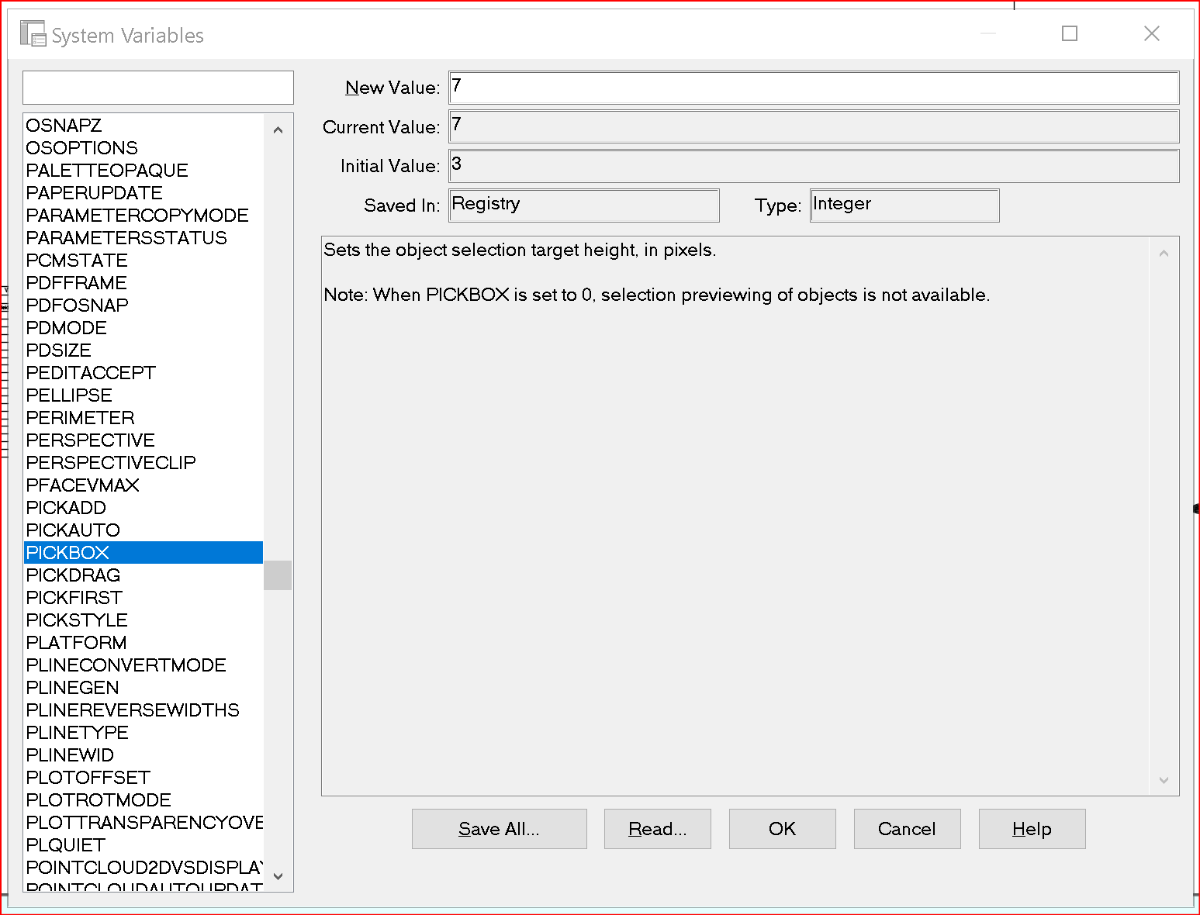Close the System Variables dialog
This screenshot has width=1200, height=915.
click(x=1151, y=33)
